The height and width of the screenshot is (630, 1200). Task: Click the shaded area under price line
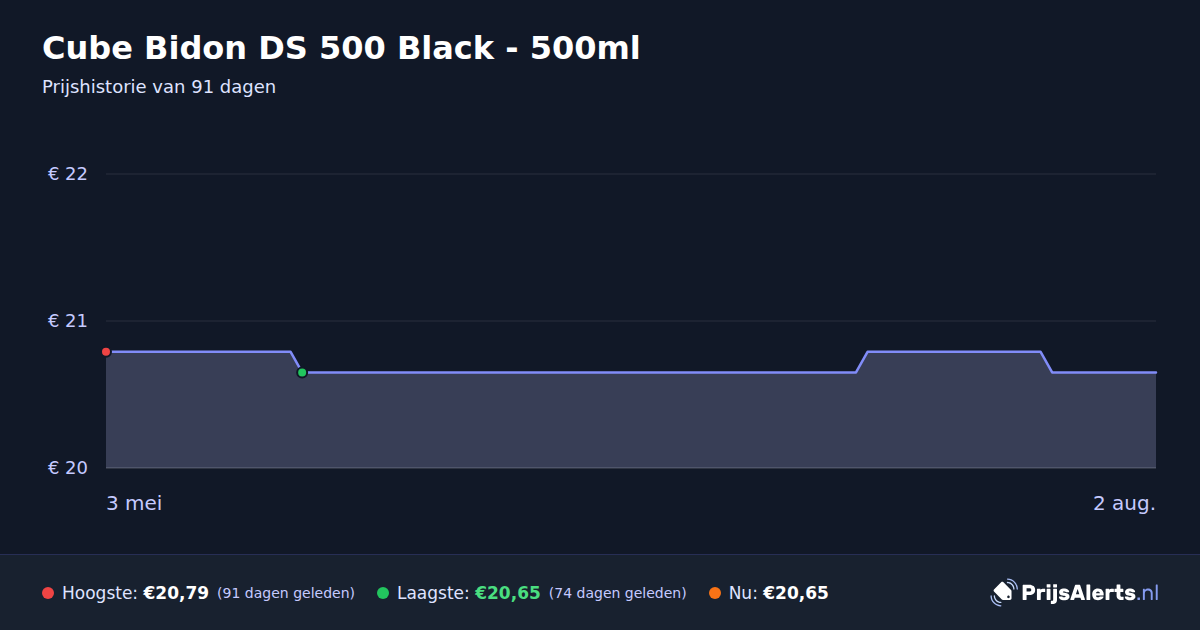point(631,420)
